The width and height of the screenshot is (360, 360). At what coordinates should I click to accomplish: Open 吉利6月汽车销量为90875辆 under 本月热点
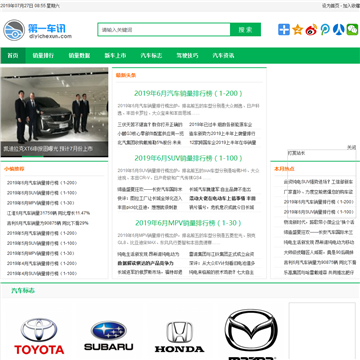tap(319, 262)
